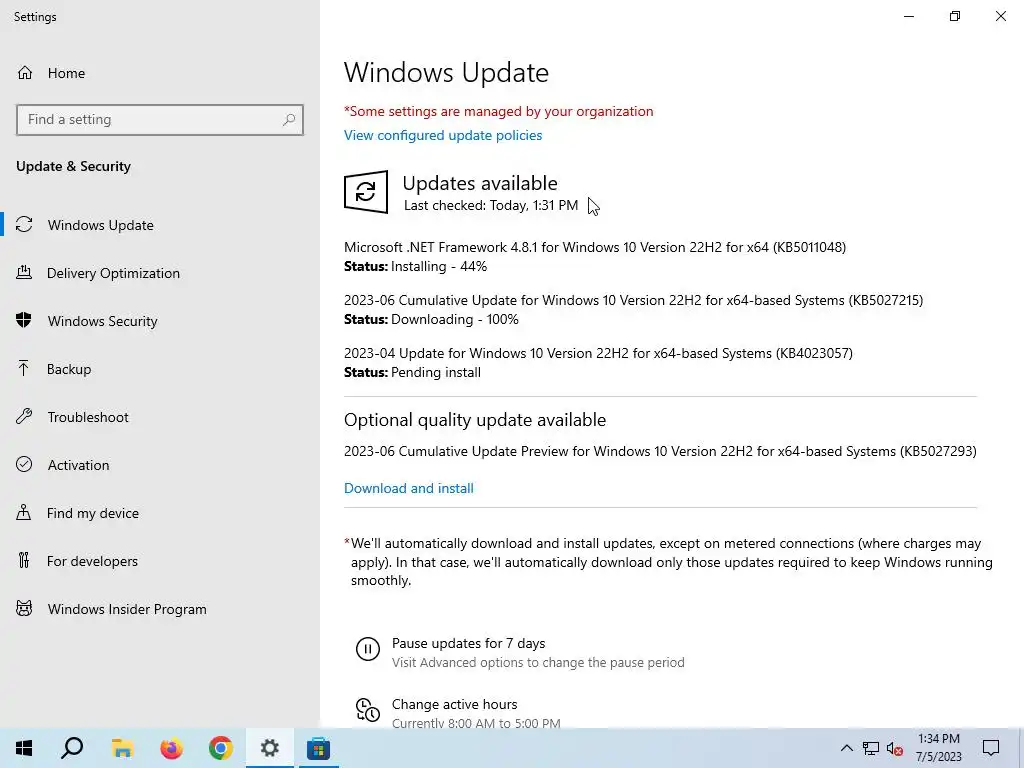Open the notification action center icon

tap(991, 748)
